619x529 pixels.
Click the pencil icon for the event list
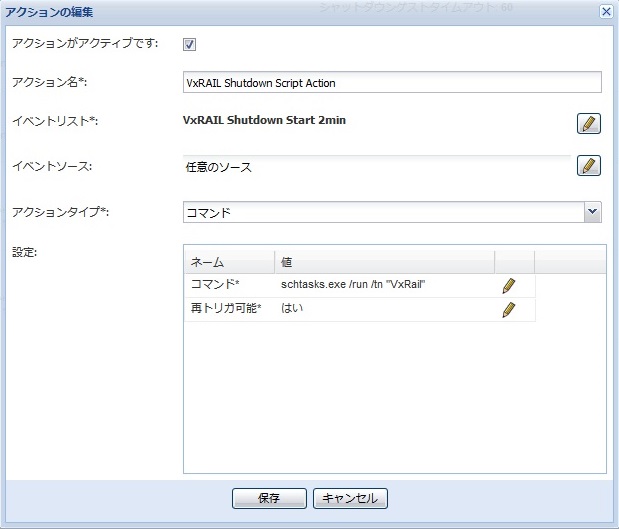pyautogui.click(x=589, y=123)
